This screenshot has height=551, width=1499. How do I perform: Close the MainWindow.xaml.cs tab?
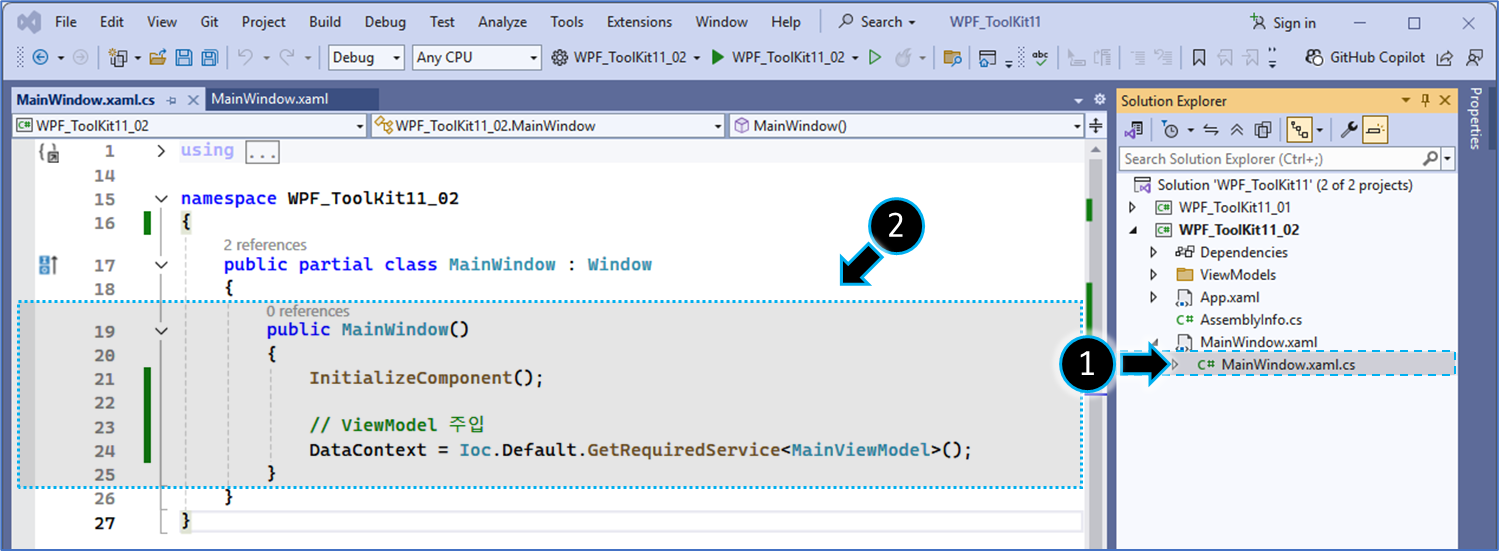coord(193,100)
